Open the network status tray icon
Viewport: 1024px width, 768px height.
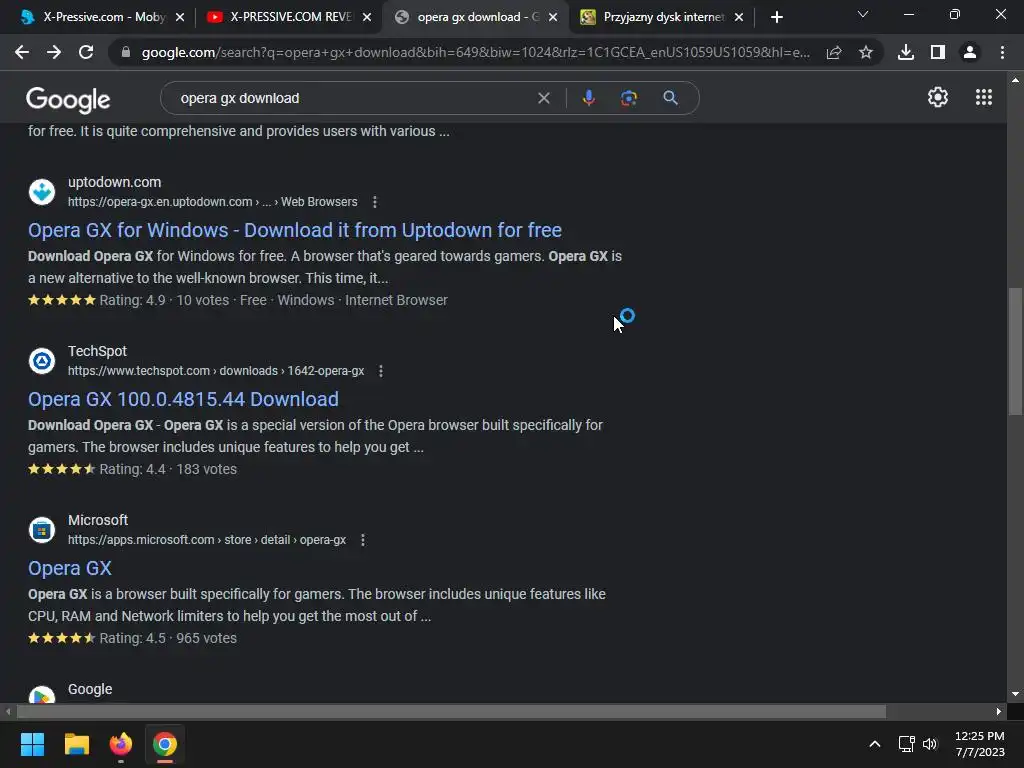click(906, 744)
